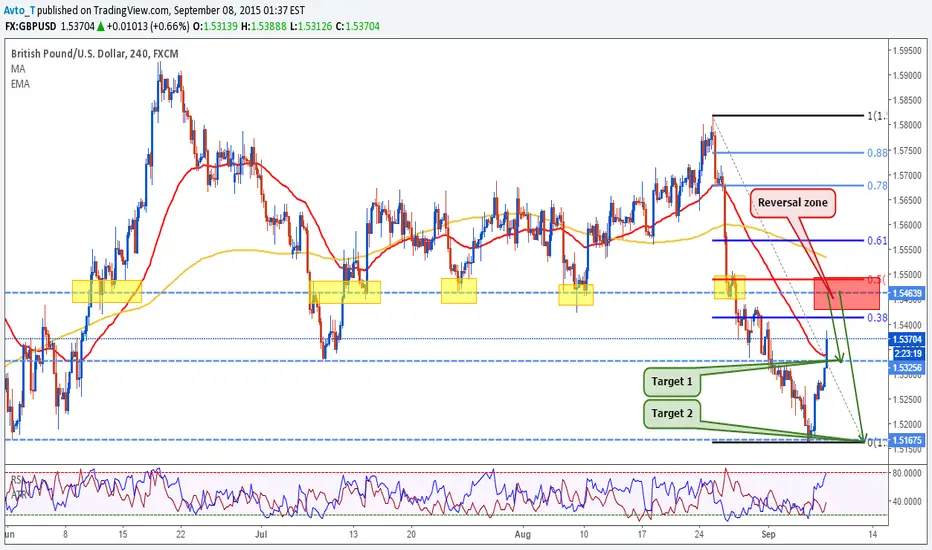Open the Avto_T author profile link
Viewport: 932px width, 550px height.
point(20,10)
